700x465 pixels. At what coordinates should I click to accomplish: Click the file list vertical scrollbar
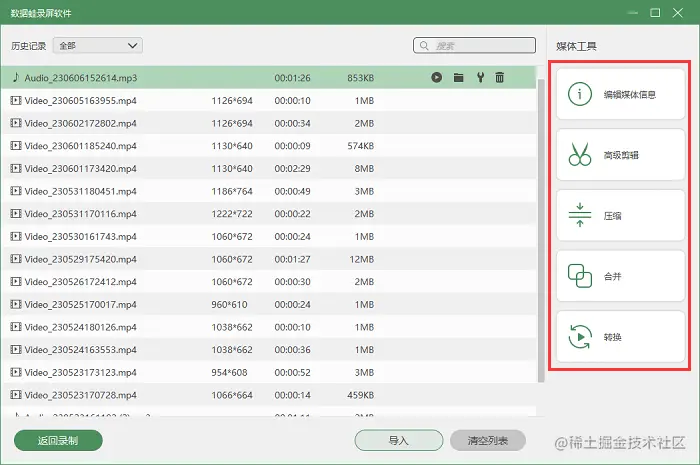541,231
